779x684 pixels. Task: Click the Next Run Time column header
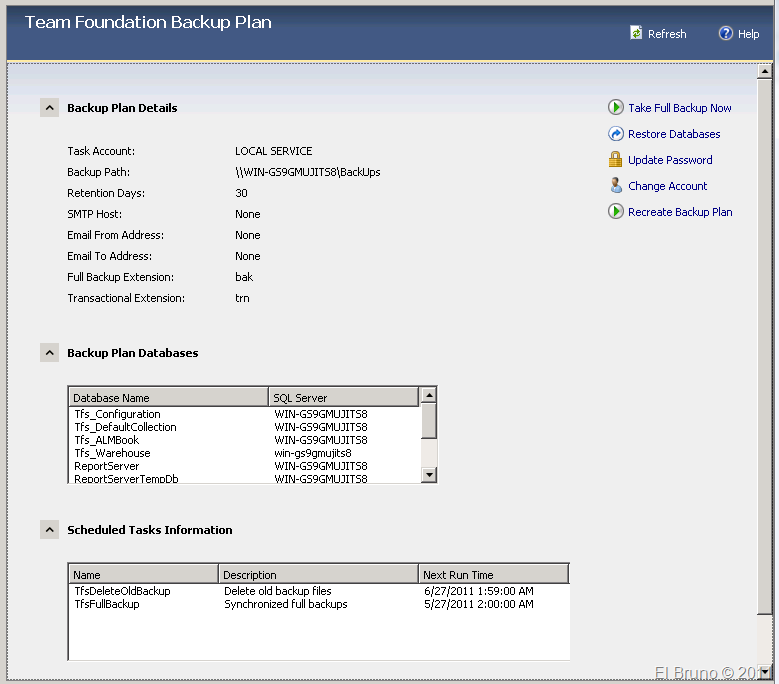point(492,575)
